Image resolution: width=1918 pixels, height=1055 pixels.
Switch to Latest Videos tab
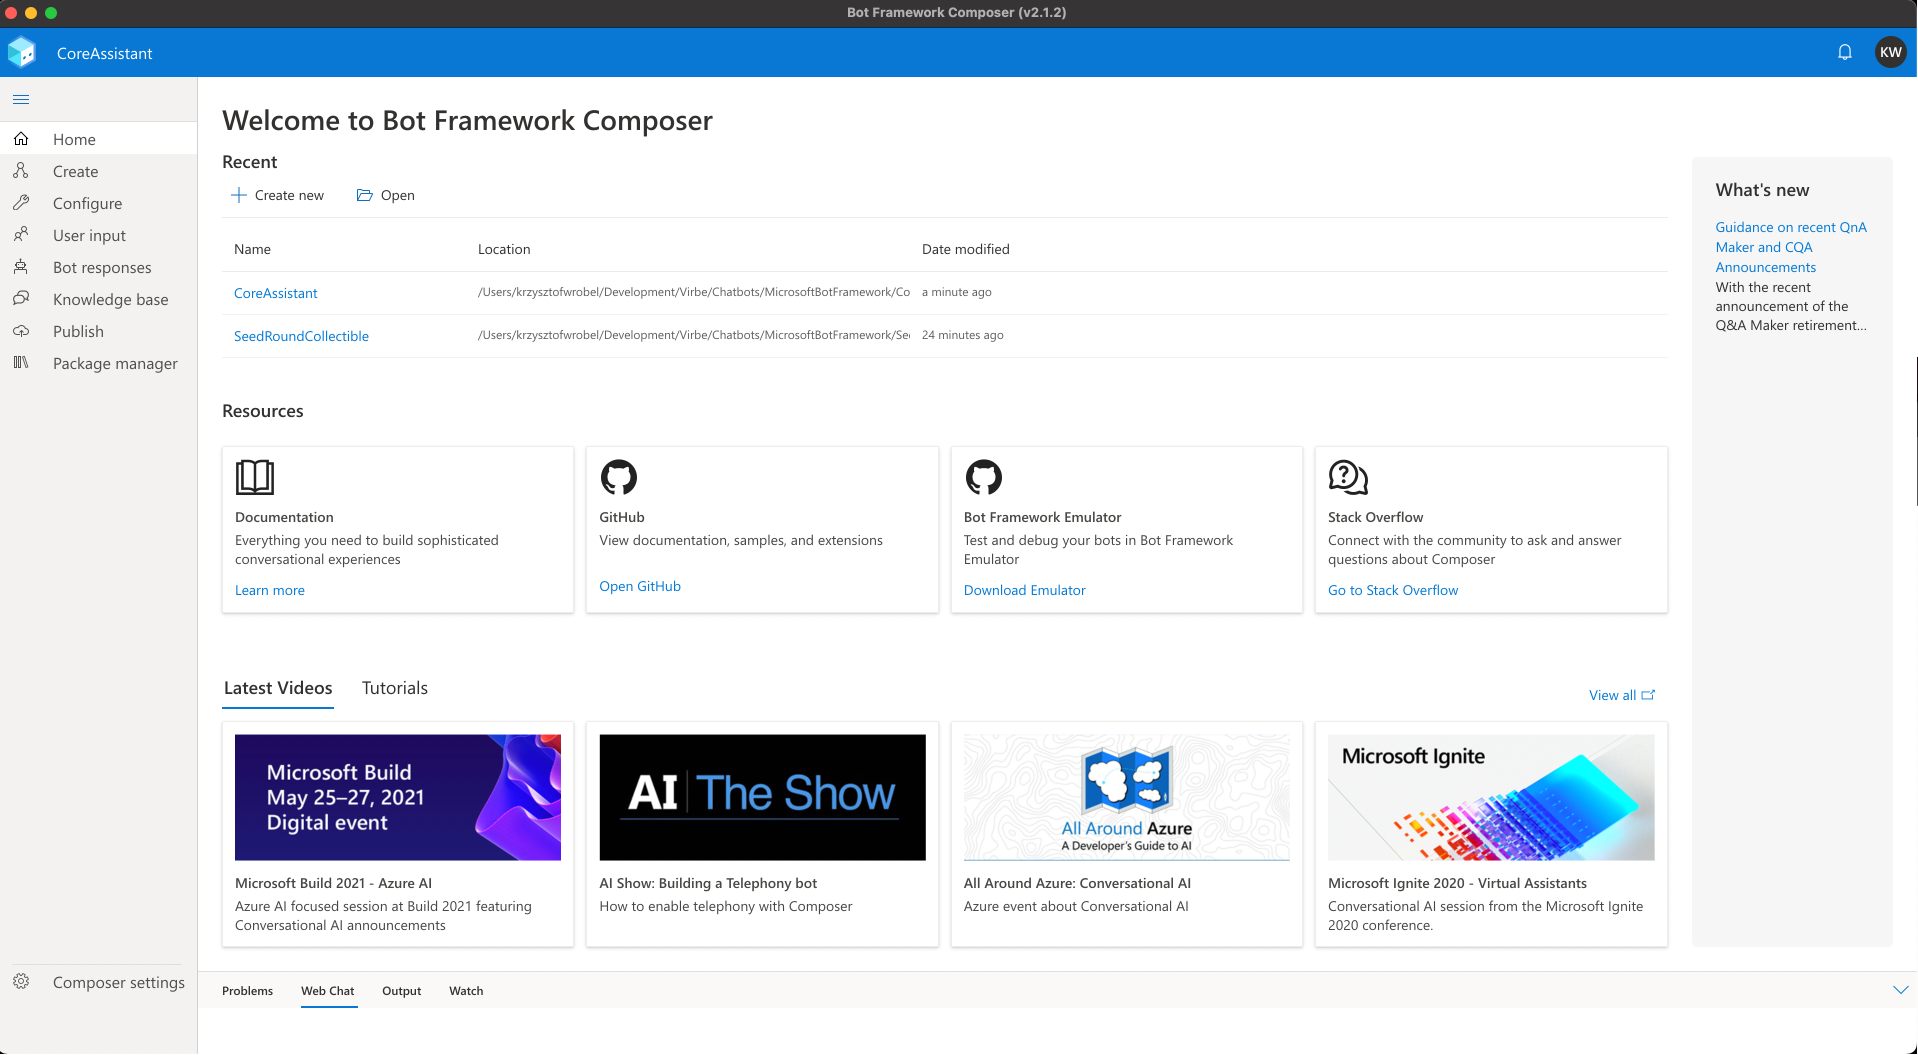[x=278, y=688]
